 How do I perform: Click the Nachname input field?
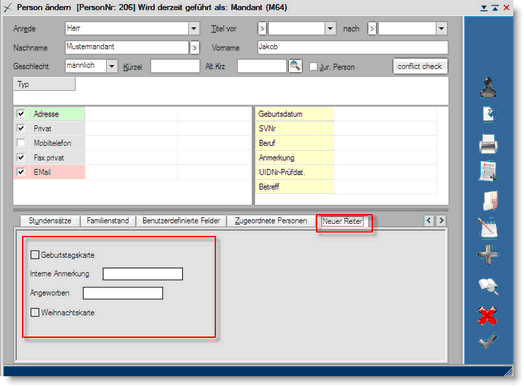(127, 47)
